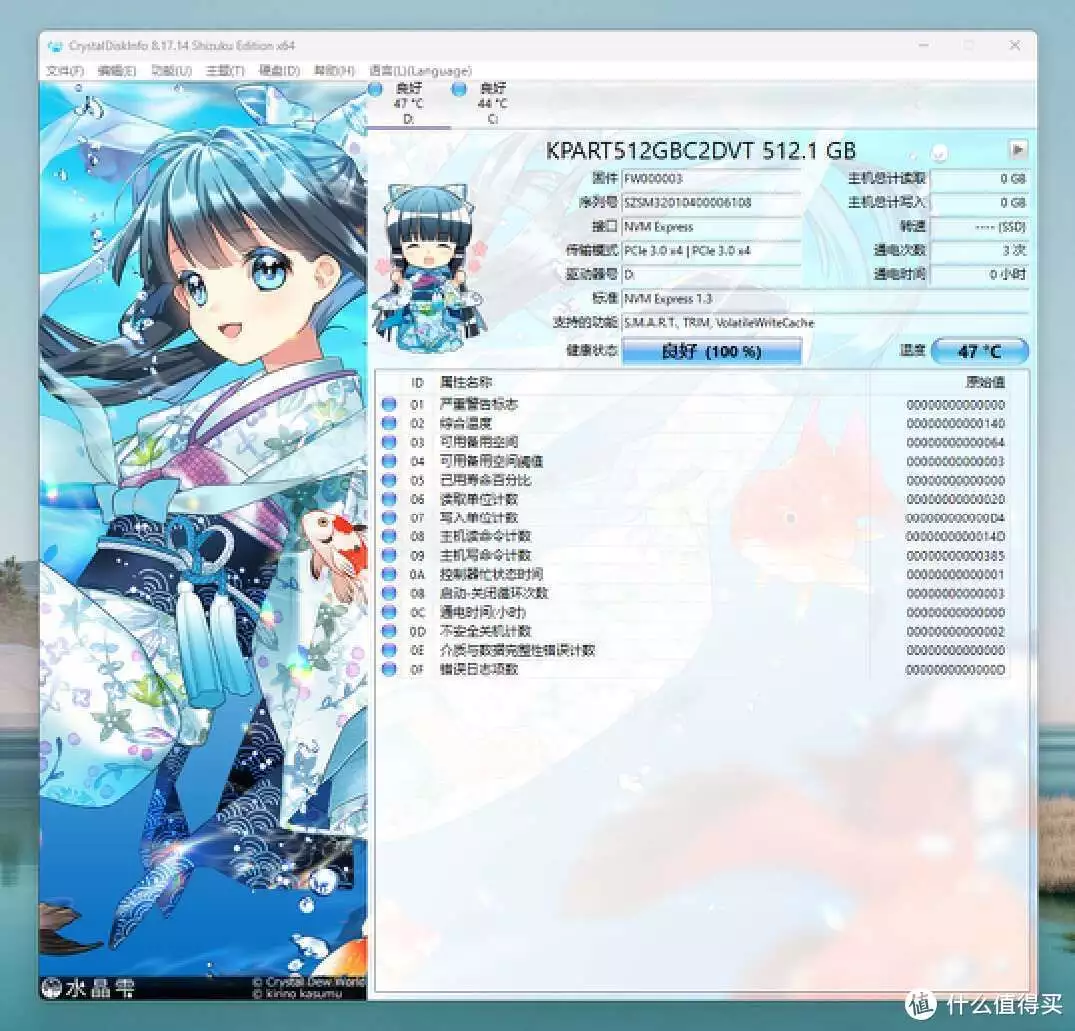This screenshot has width=1075, height=1031.
Task: Open the 编辑(E) menu
Action: 117,71
